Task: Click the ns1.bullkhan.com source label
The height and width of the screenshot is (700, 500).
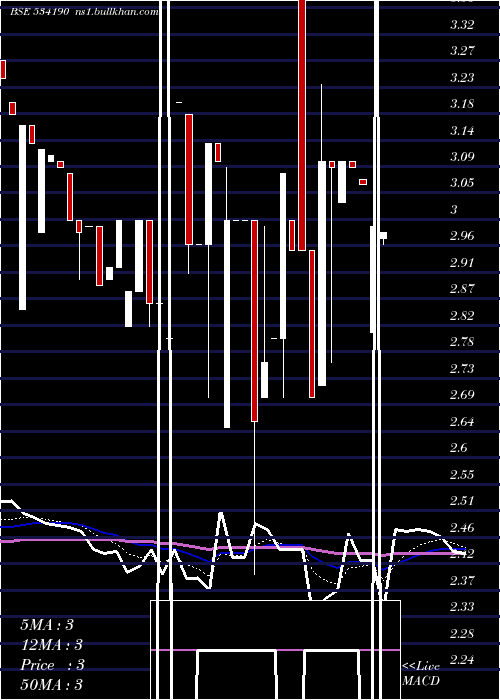Action: [x=117, y=11]
